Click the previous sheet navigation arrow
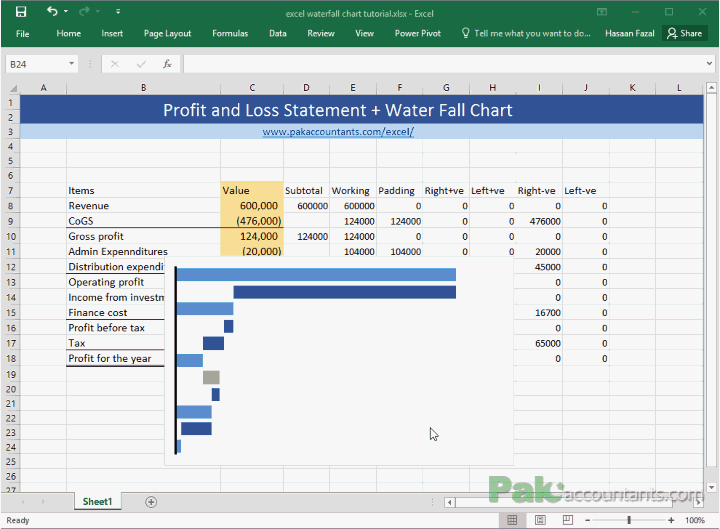 (23, 501)
